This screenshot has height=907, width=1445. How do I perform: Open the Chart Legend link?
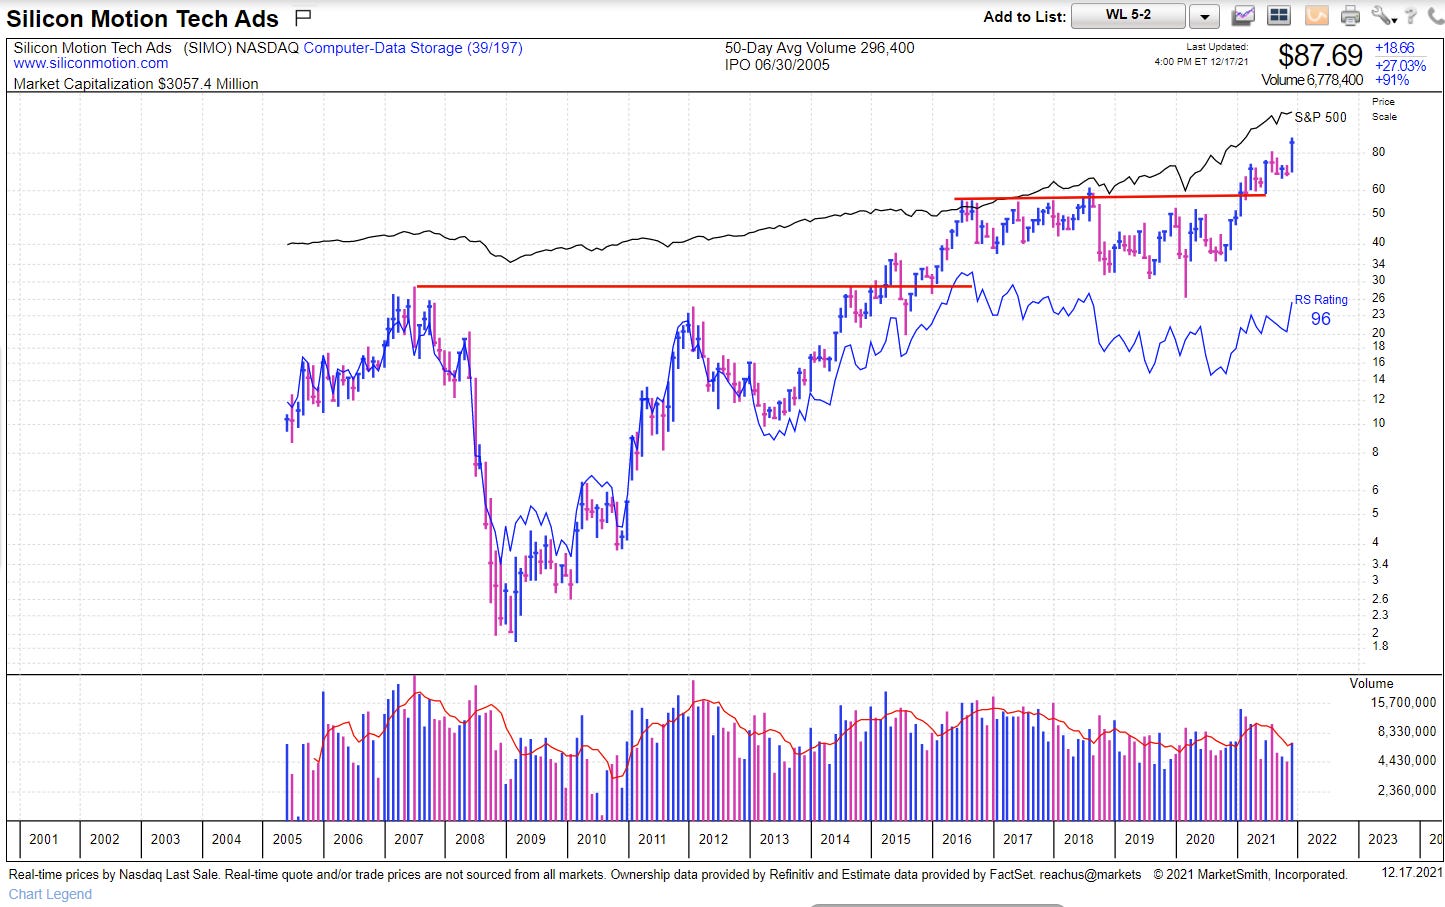[50, 894]
